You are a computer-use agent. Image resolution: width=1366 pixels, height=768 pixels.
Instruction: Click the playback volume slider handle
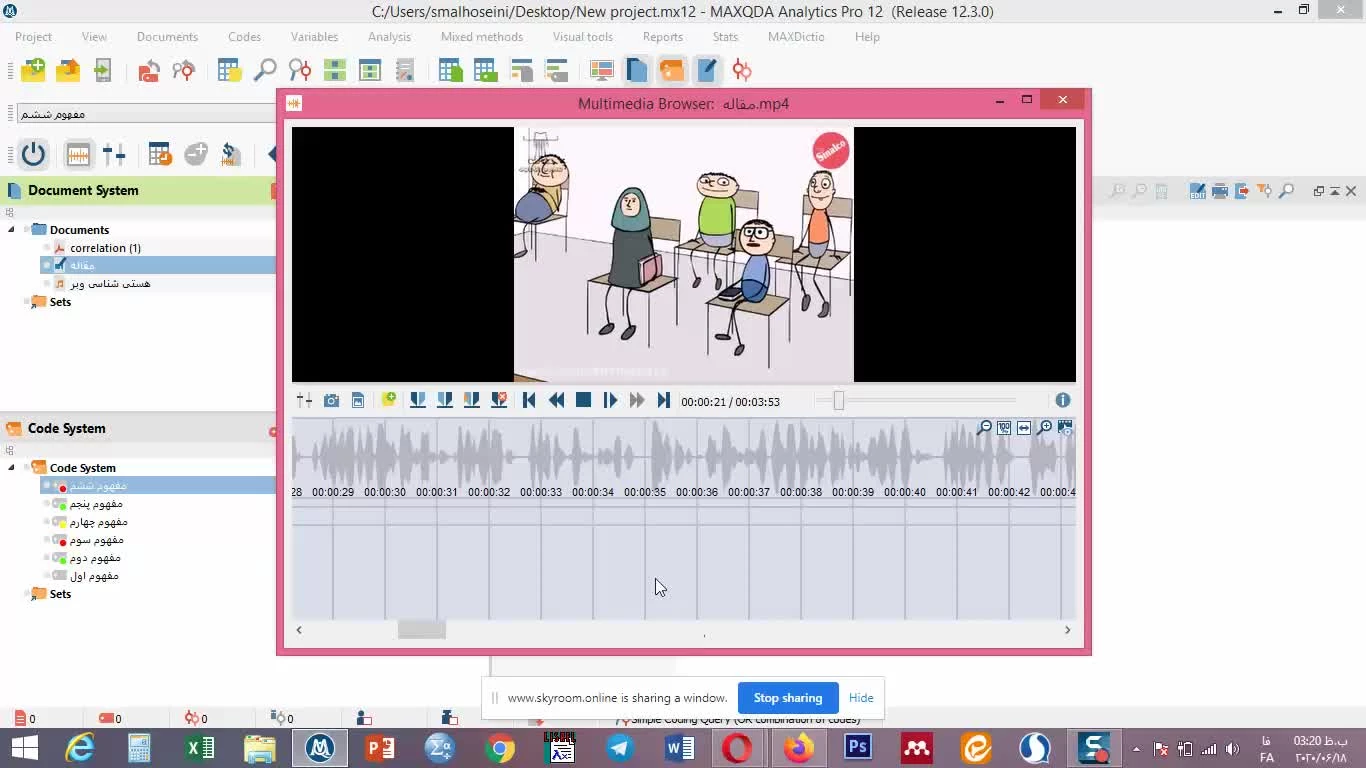point(839,401)
